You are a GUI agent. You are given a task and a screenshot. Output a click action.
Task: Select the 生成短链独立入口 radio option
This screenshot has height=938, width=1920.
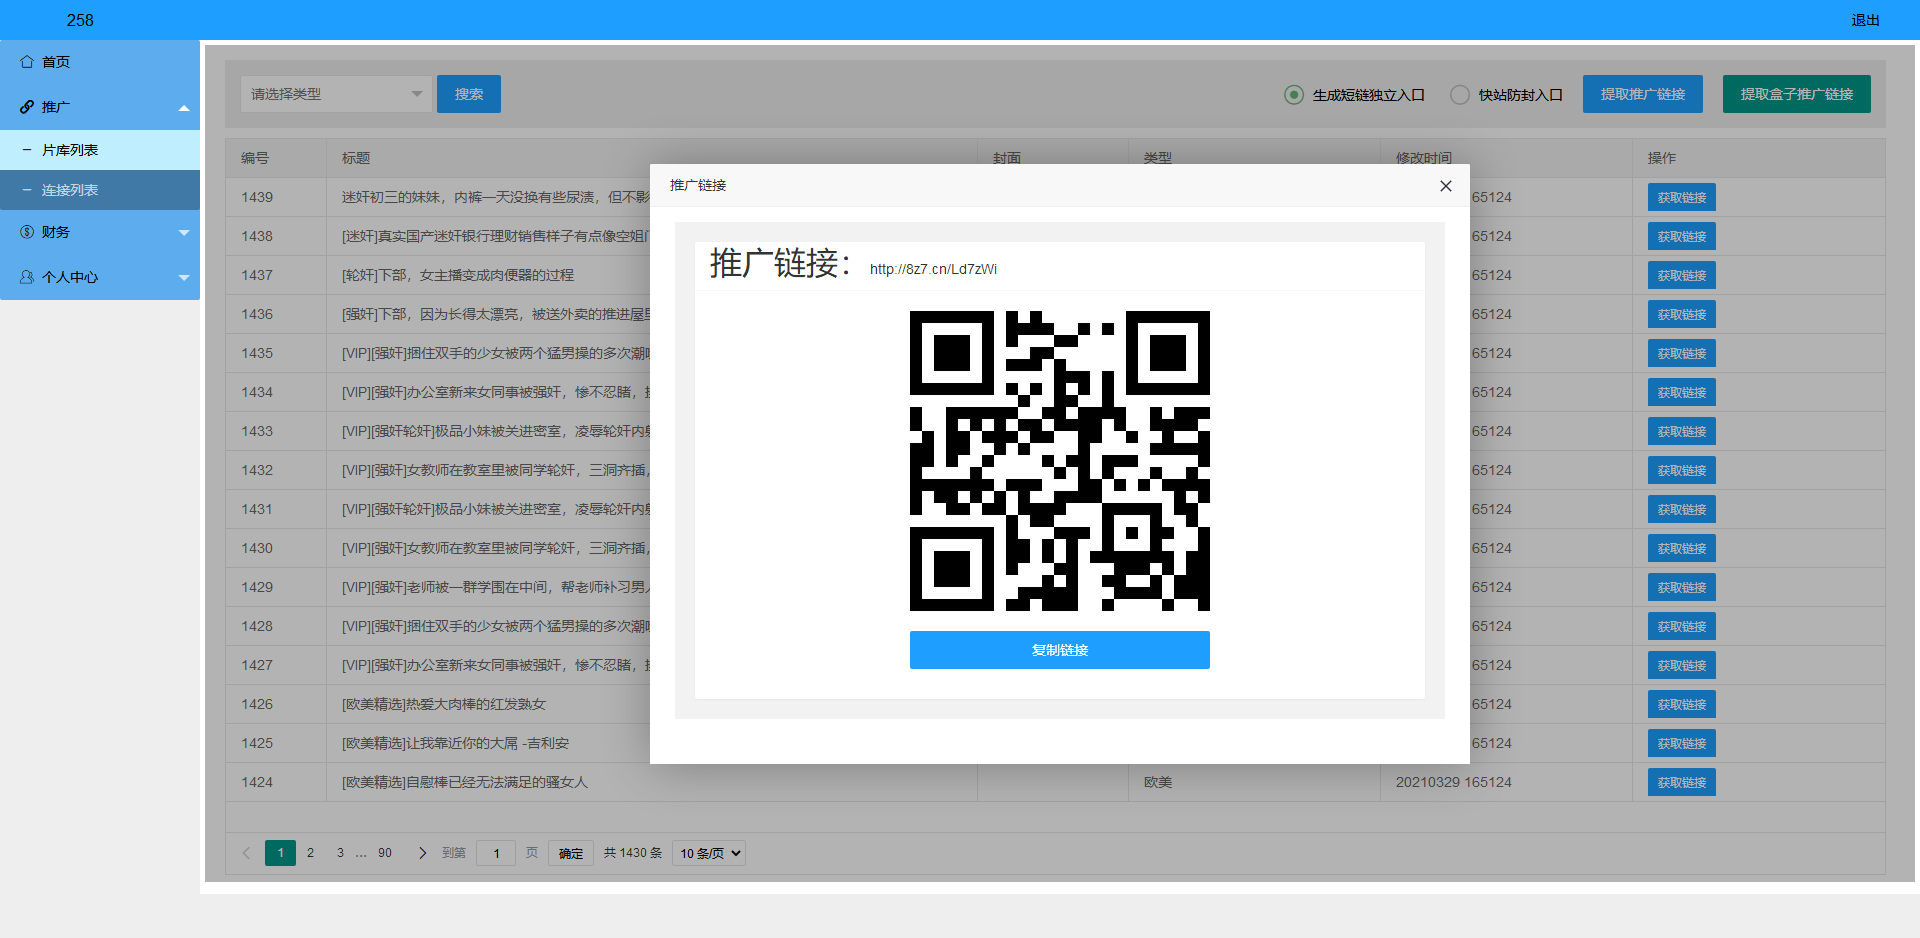tap(1294, 94)
